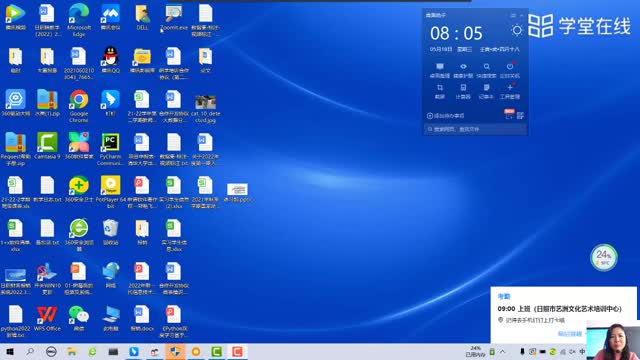Click the highlighted shield icon on taskbar
The width and height of the screenshot is (640, 360).
(x=175, y=352)
